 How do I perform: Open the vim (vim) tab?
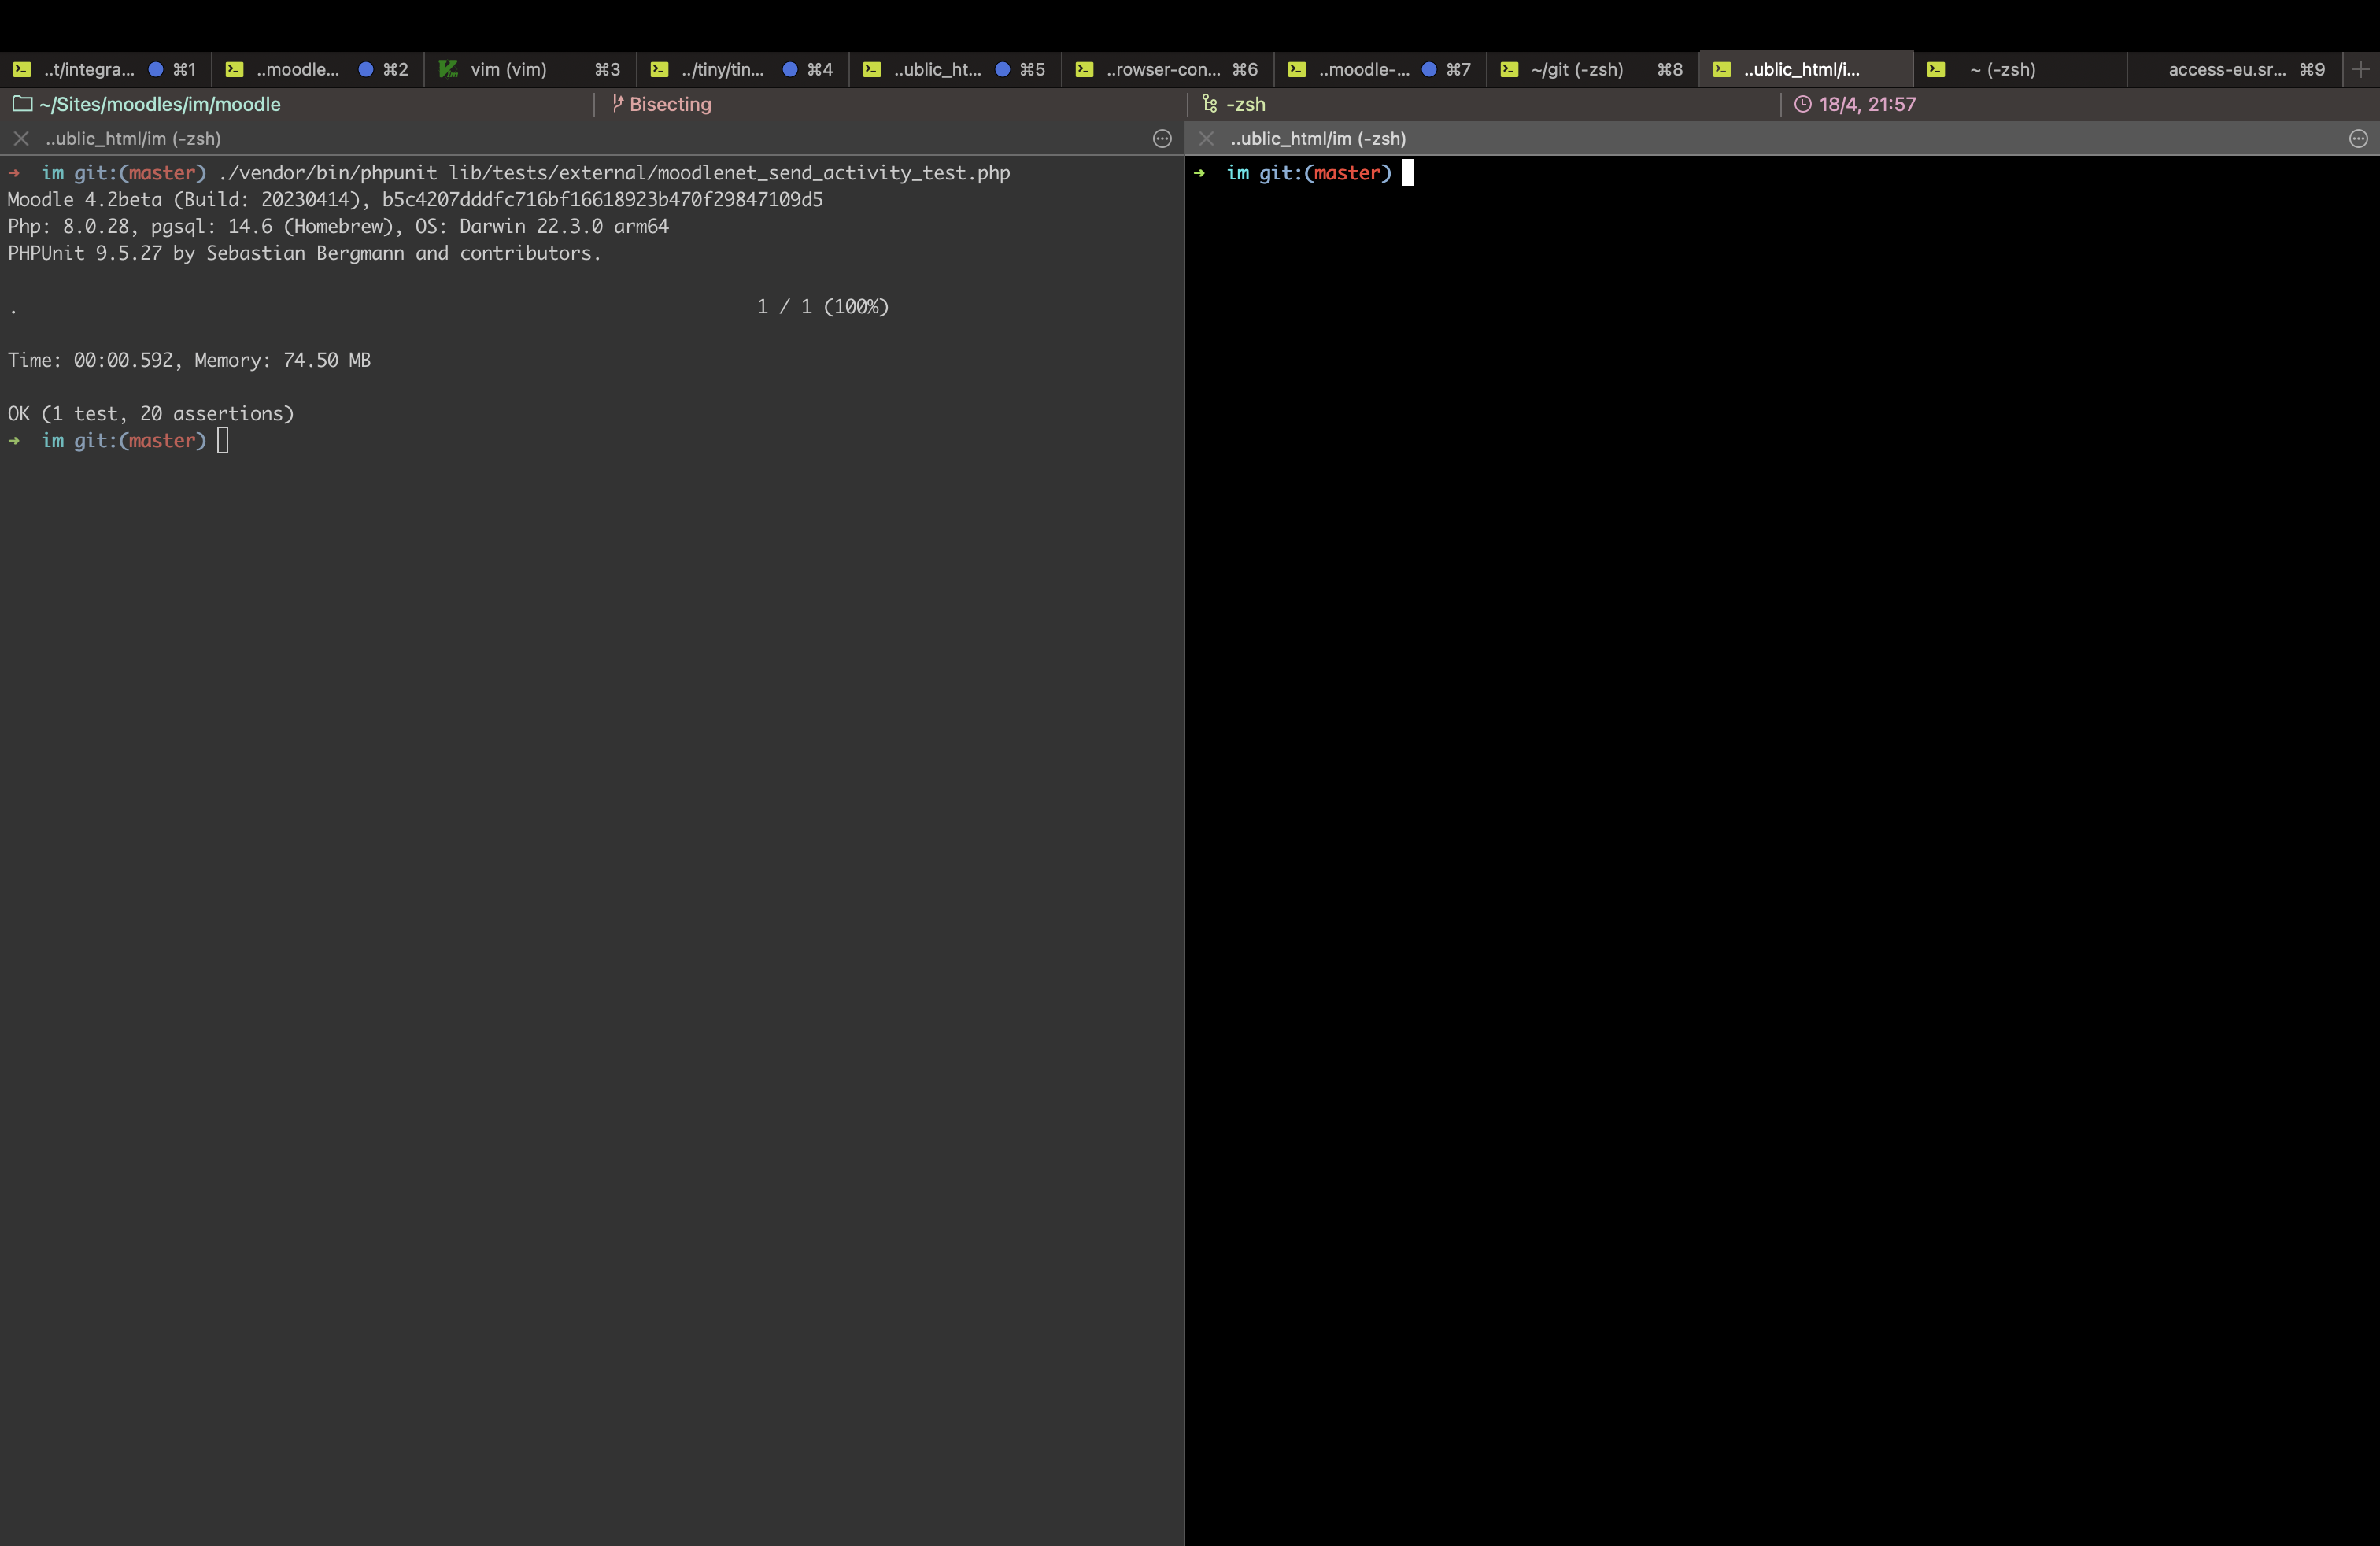click(530, 69)
